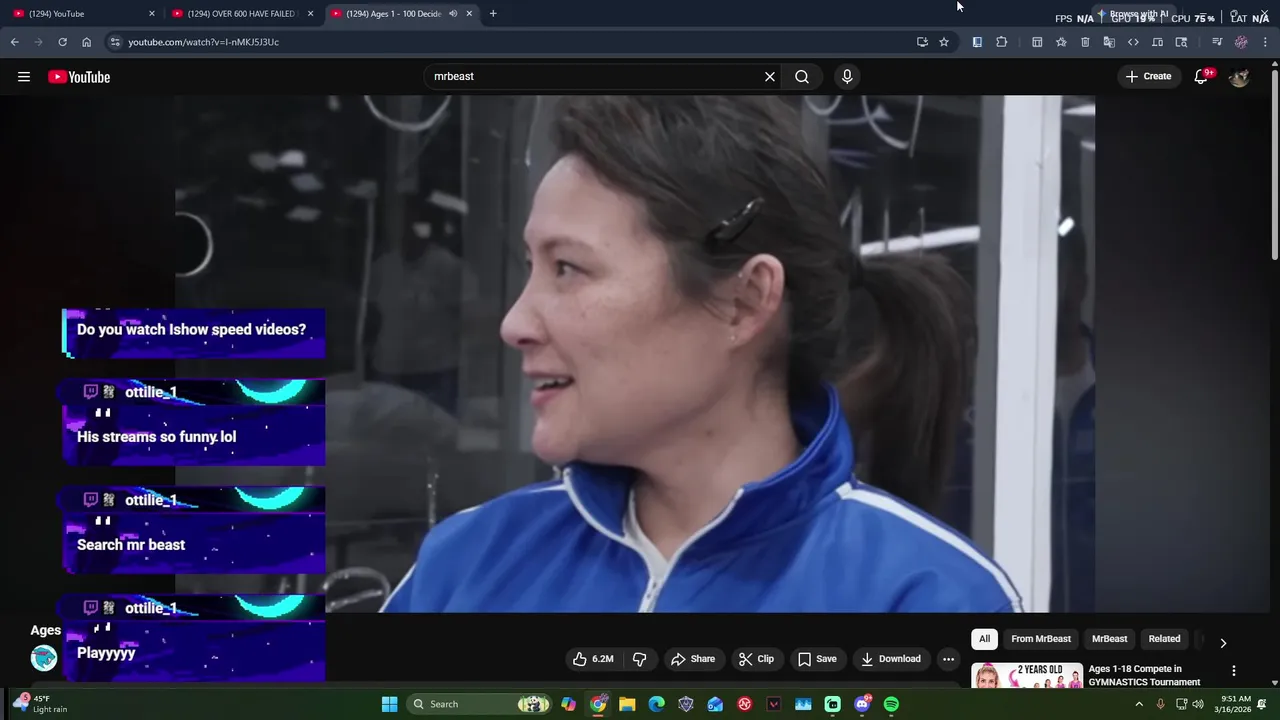Show more filter chips with right arrow
Viewport: 1280px width, 720px height.
(1222, 643)
